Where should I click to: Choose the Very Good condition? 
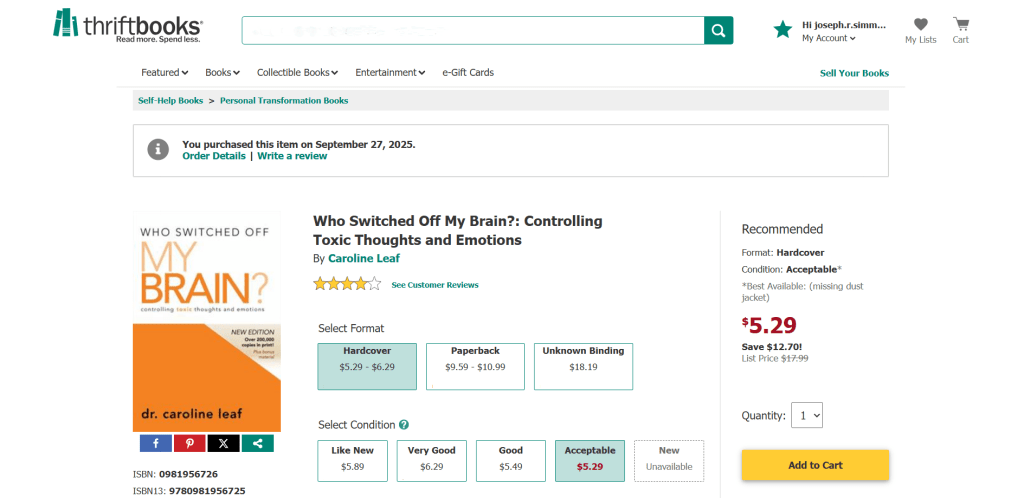coord(432,460)
